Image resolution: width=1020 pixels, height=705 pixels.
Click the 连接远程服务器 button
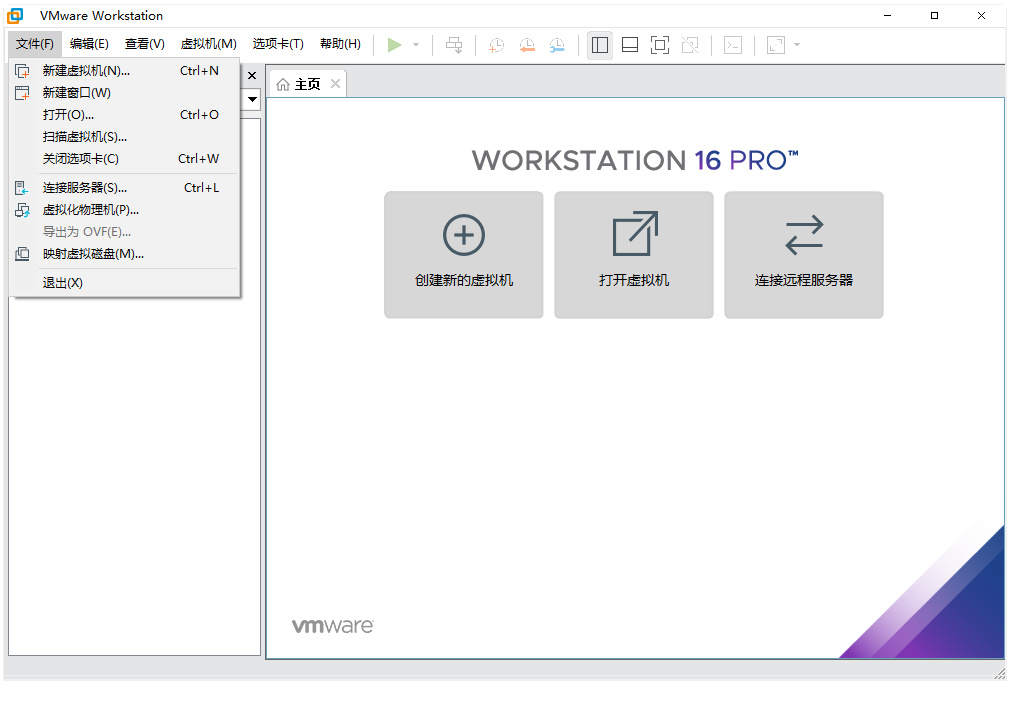click(x=804, y=255)
